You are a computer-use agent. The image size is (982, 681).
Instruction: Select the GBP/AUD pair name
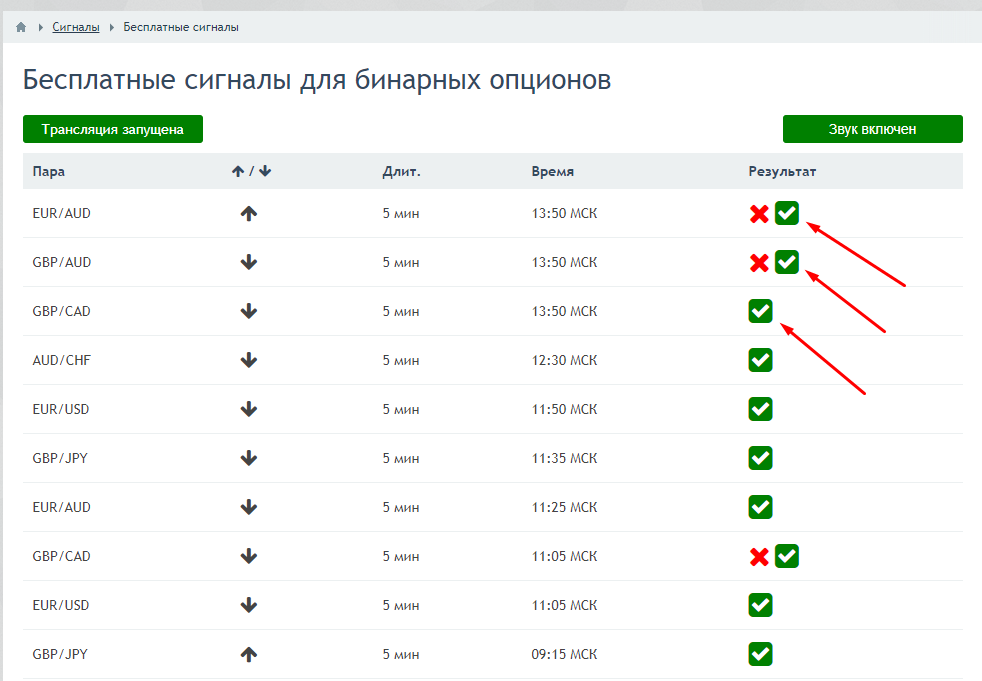click(61, 263)
